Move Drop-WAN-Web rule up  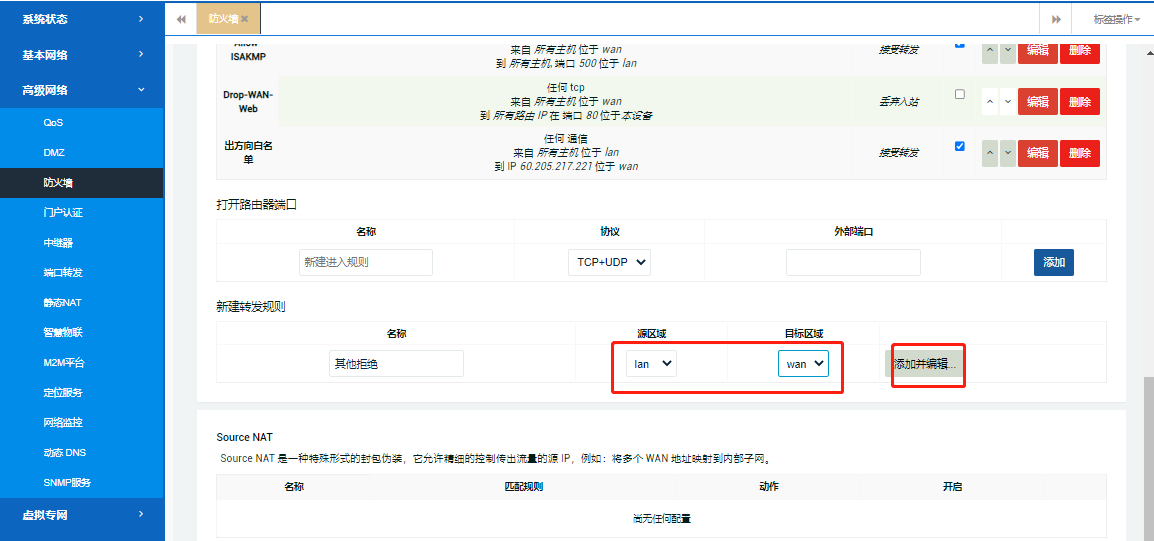[x=990, y=101]
